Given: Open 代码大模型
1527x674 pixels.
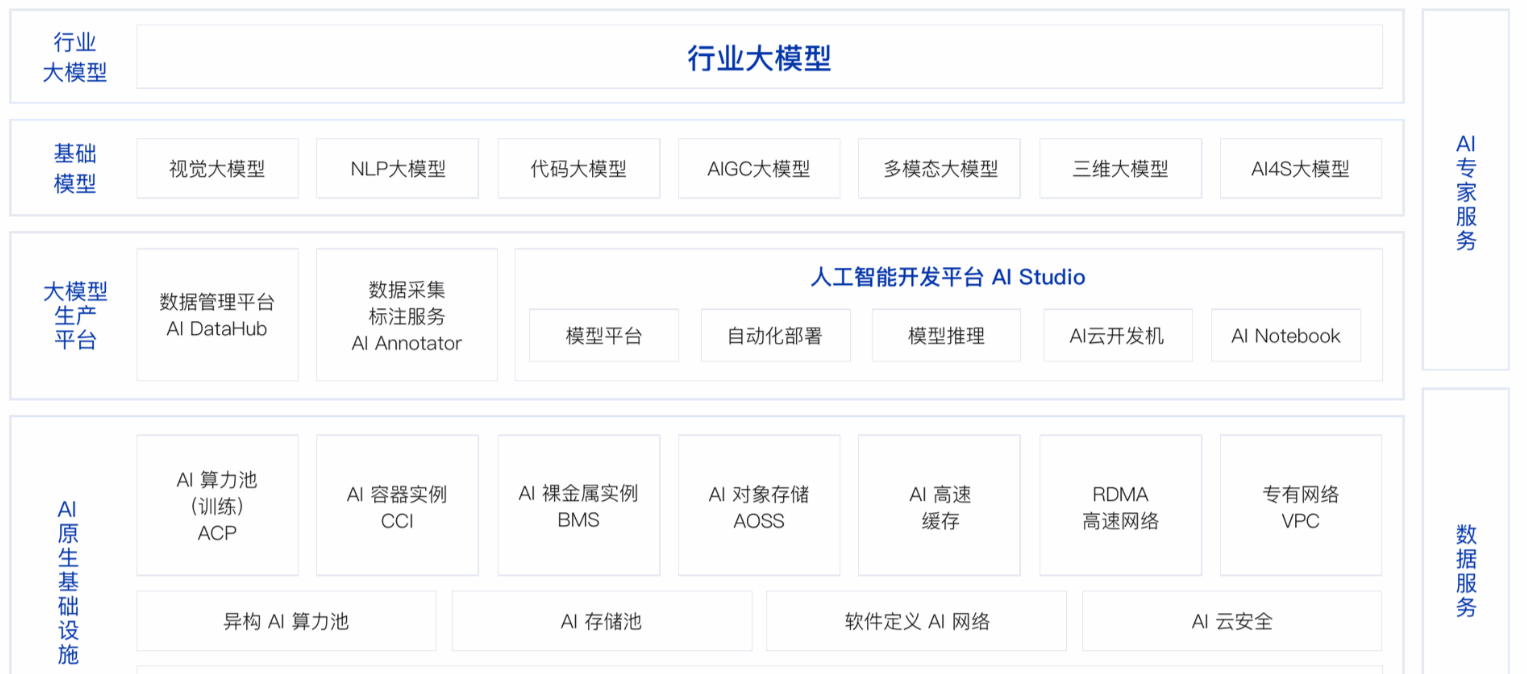Looking at the screenshot, I should pyautogui.click(x=578, y=168).
